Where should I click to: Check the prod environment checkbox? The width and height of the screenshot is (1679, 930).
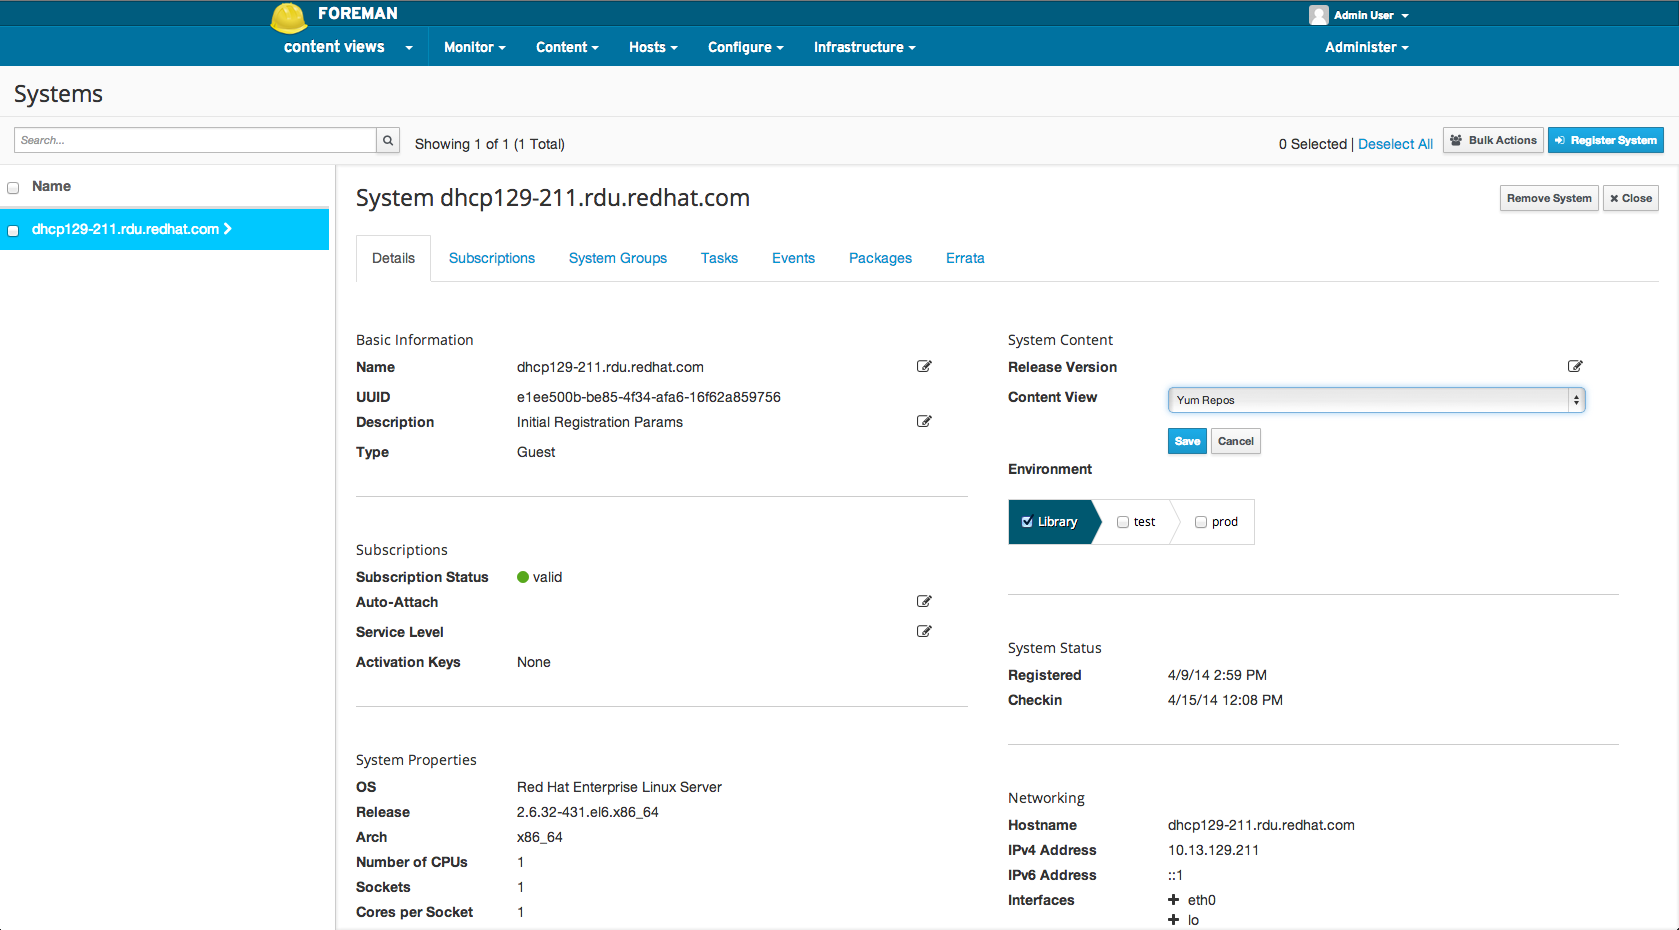tap(1201, 522)
